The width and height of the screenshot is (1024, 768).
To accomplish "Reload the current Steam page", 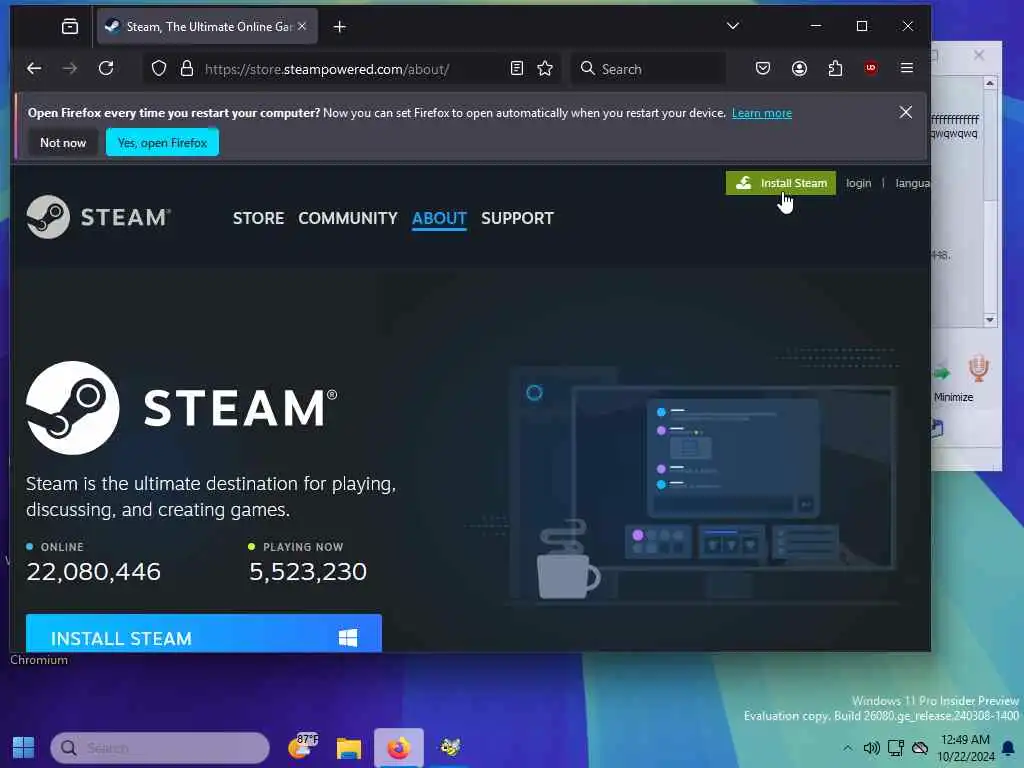I will tap(106, 69).
